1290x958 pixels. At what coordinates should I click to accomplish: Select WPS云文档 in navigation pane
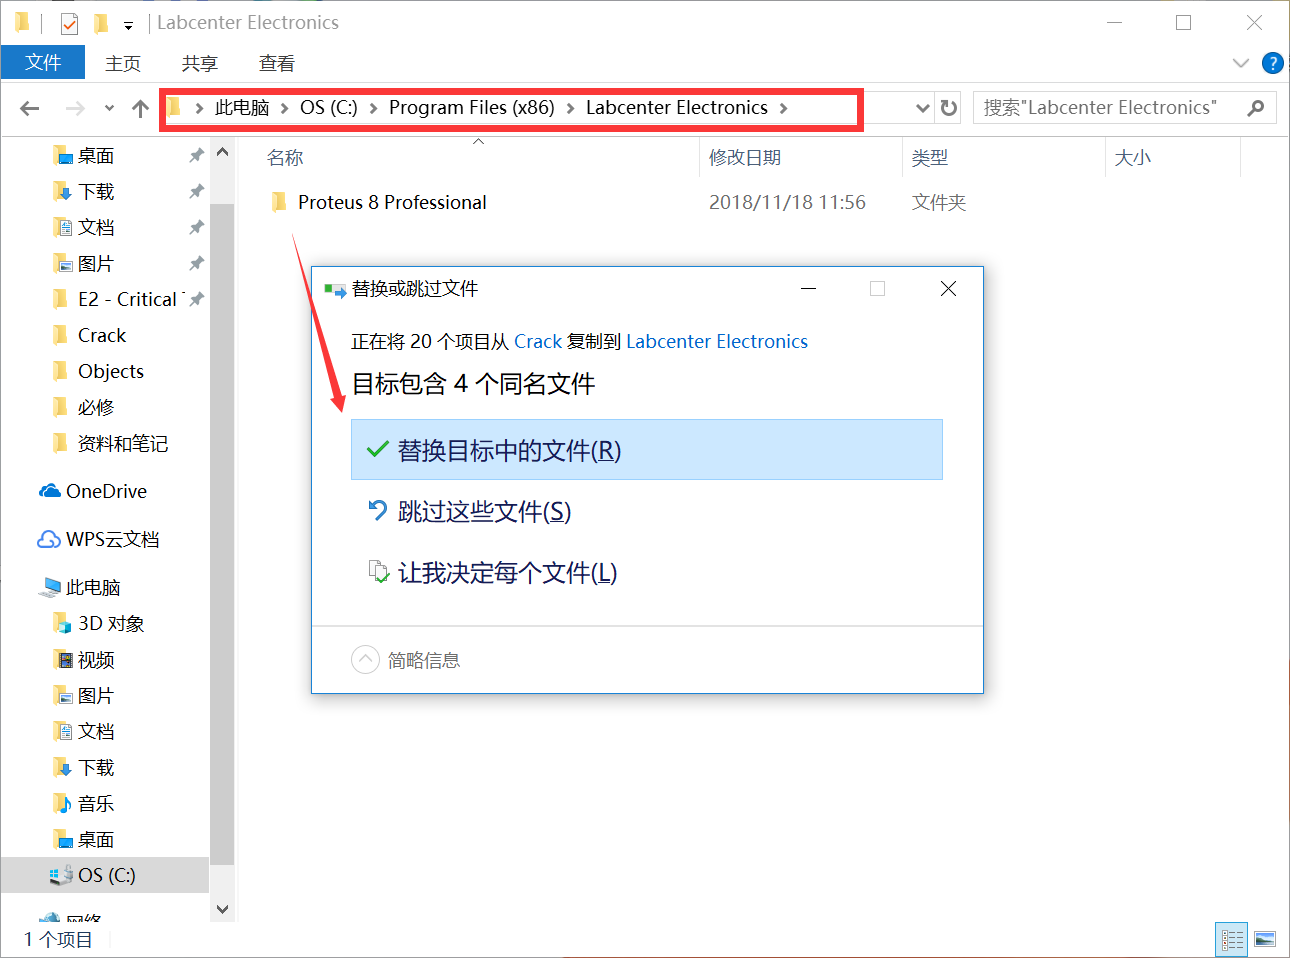click(112, 539)
